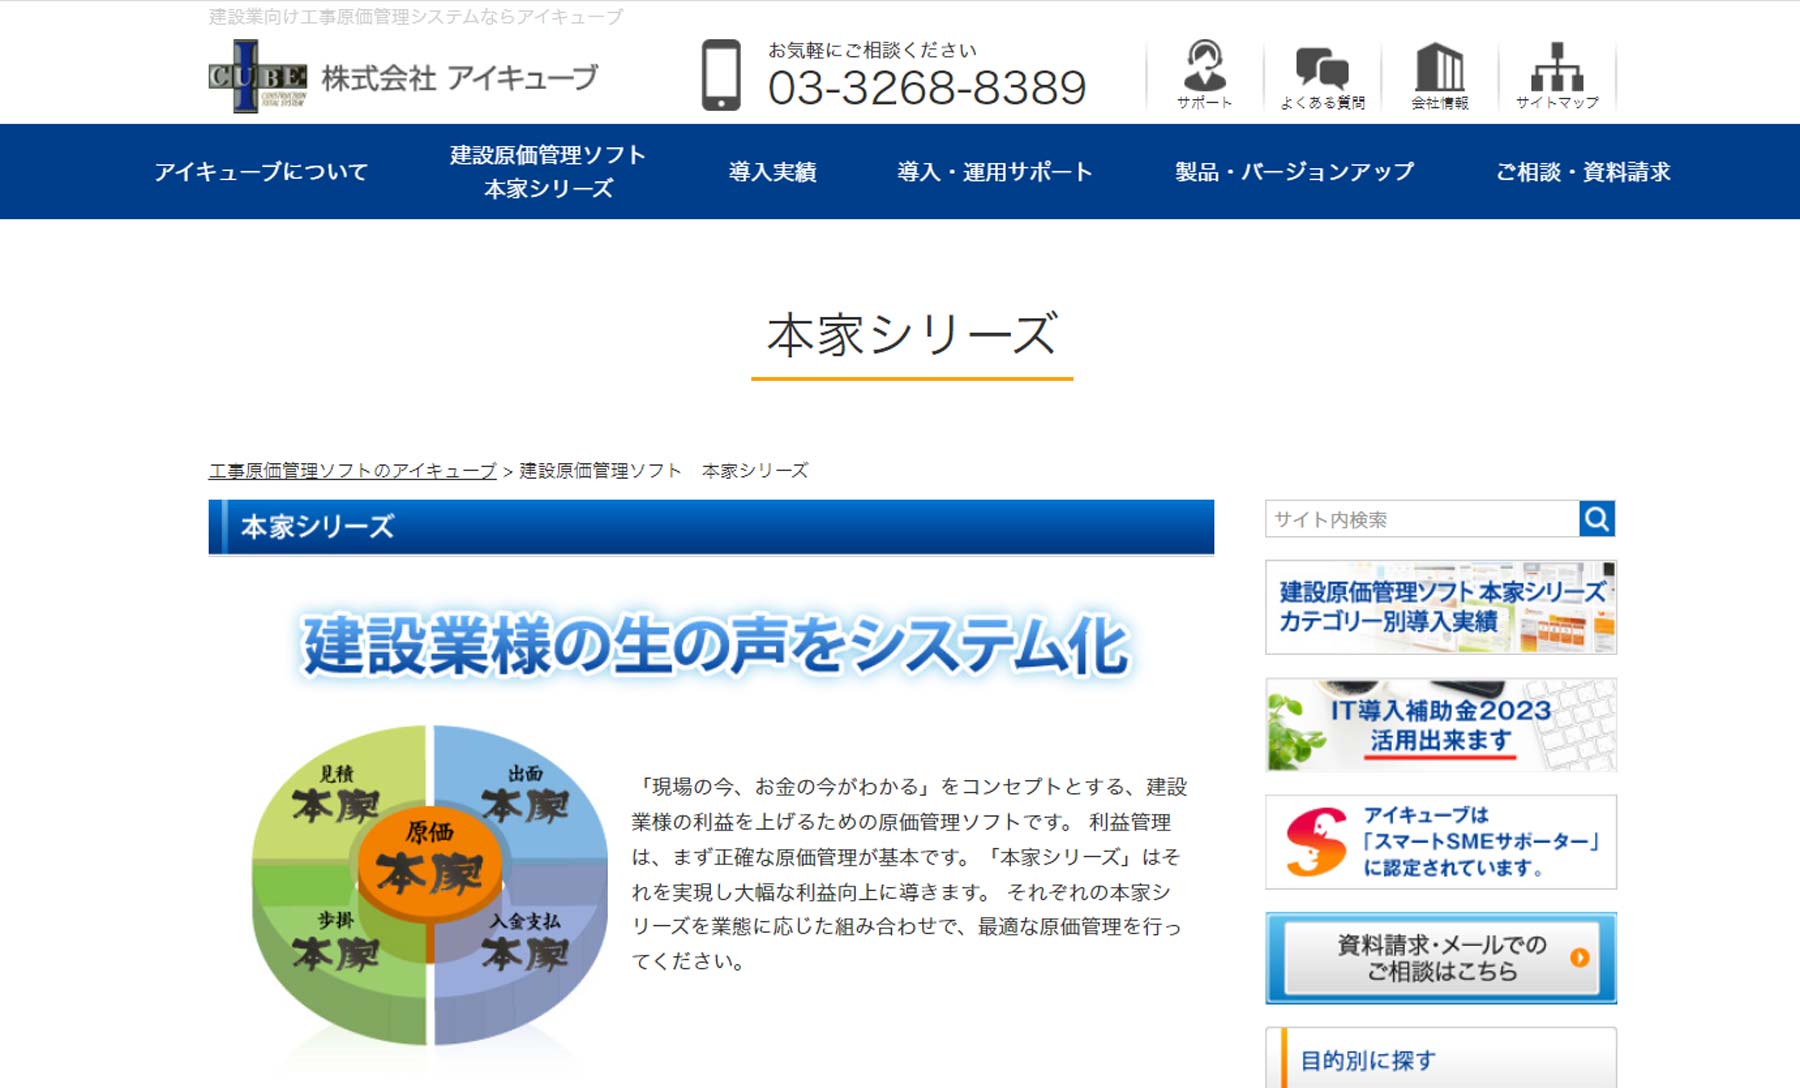Open 導入実績 menu item
Image resolution: width=1800 pixels, height=1088 pixels.
coord(772,172)
